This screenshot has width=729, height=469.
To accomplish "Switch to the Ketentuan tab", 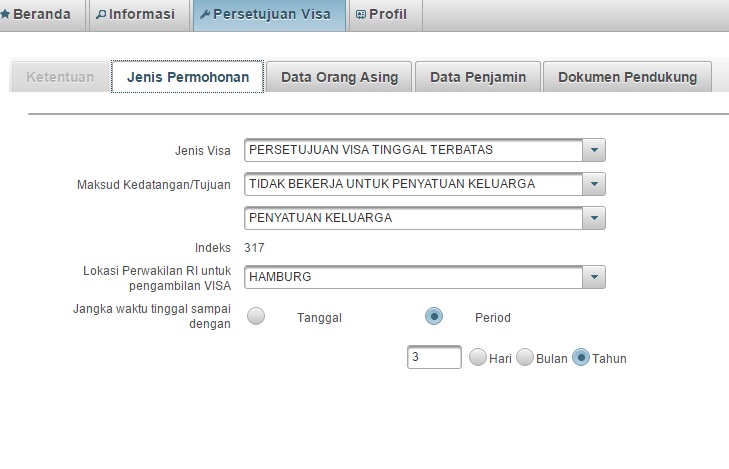I will coord(60,77).
